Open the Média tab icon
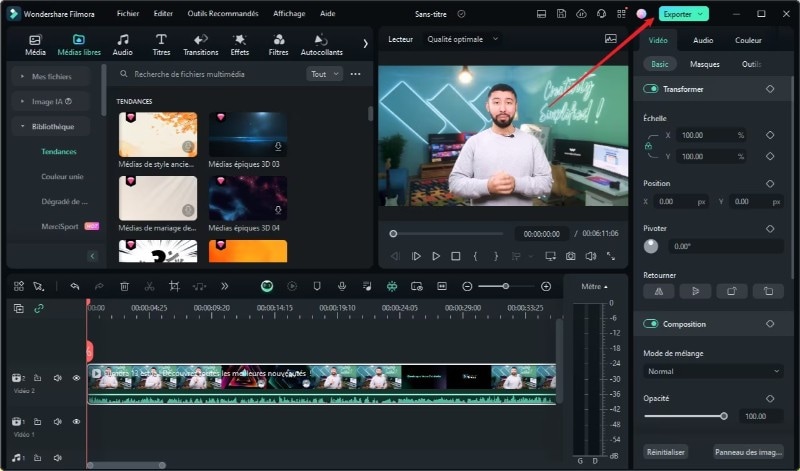 coord(35,40)
